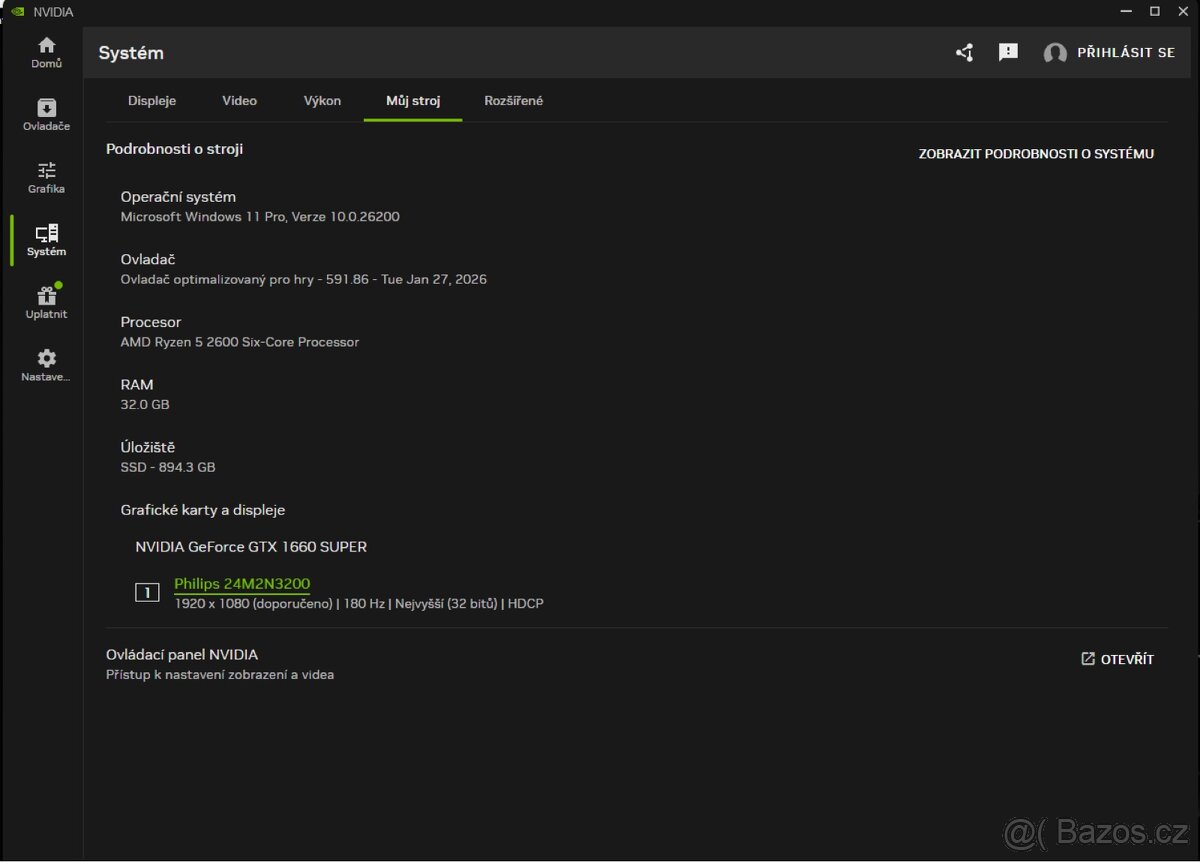This screenshot has width=1200, height=862.
Task: Click Přihlásit se to sign in
Action: click(1125, 53)
